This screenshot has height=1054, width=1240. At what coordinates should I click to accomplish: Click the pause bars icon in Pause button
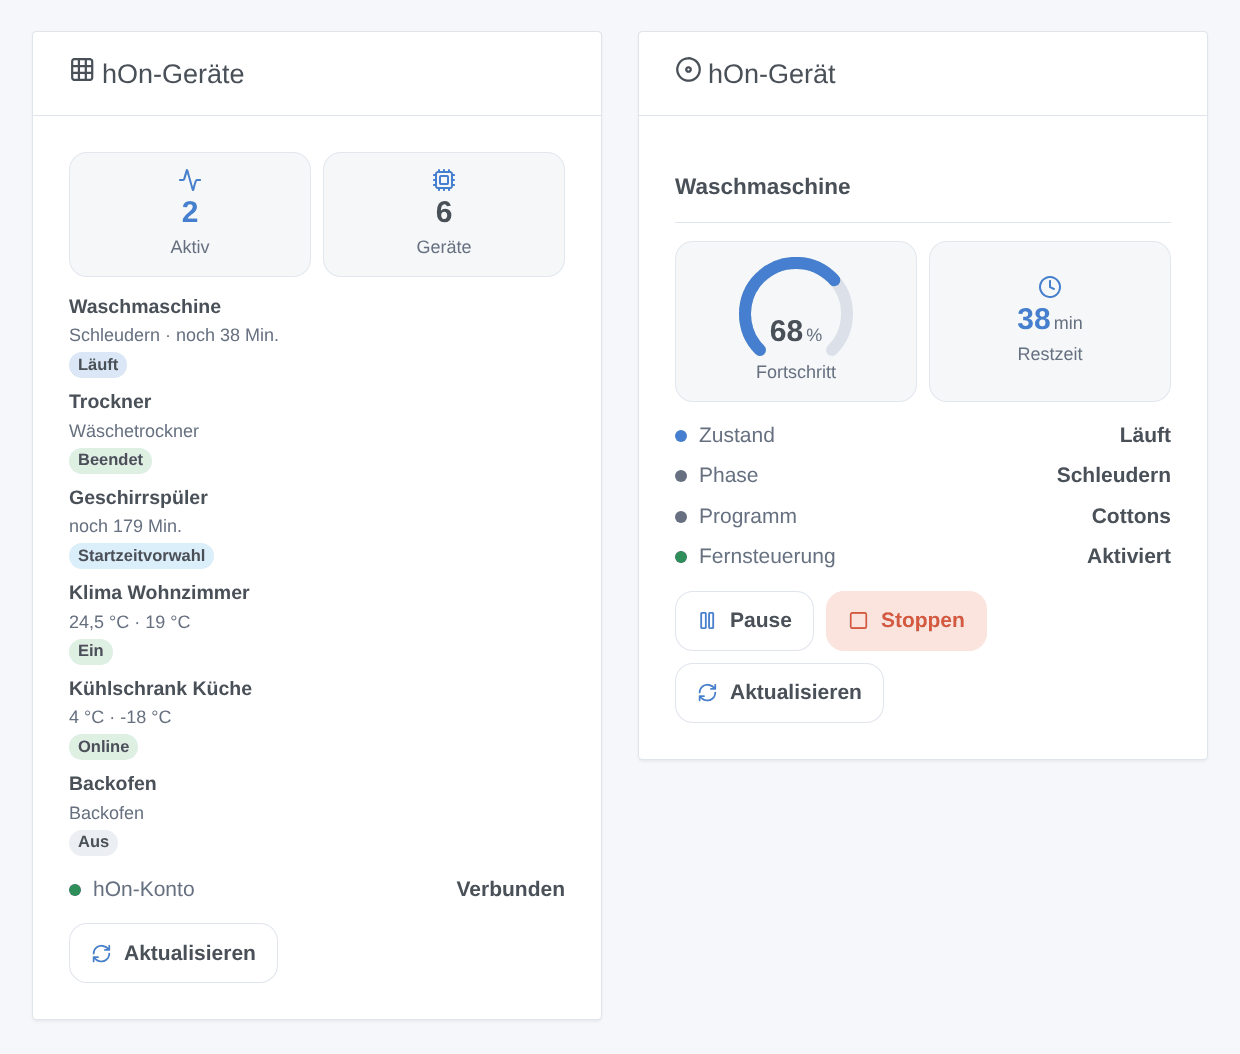[707, 621]
